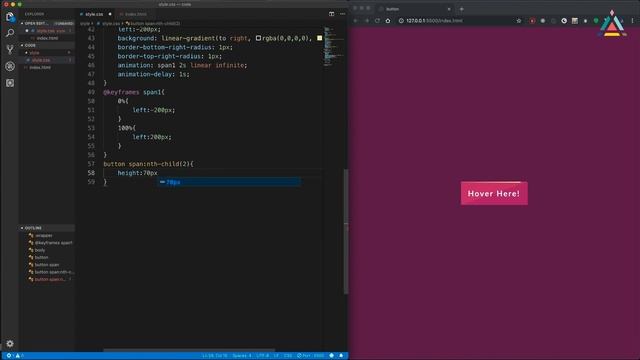640x360 pixels.
Task: Open the browser three-dot menu
Action: (x=633, y=21)
